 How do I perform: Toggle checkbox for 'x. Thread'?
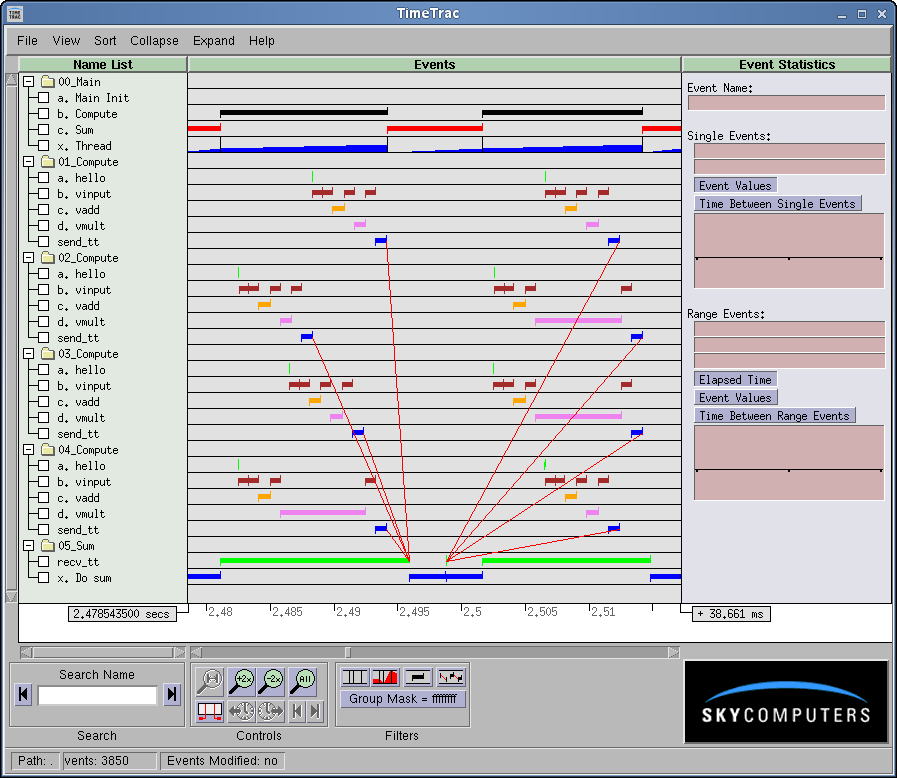pyautogui.click(x=43, y=146)
